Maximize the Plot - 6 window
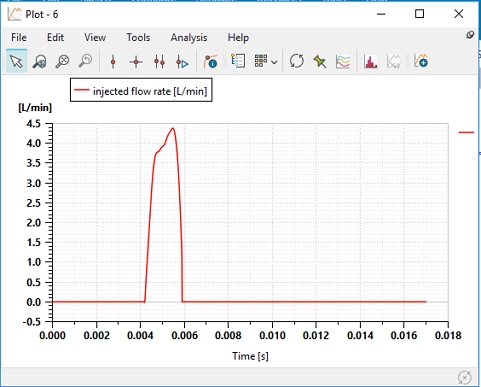This screenshot has width=481, height=387. pos(420,14)
